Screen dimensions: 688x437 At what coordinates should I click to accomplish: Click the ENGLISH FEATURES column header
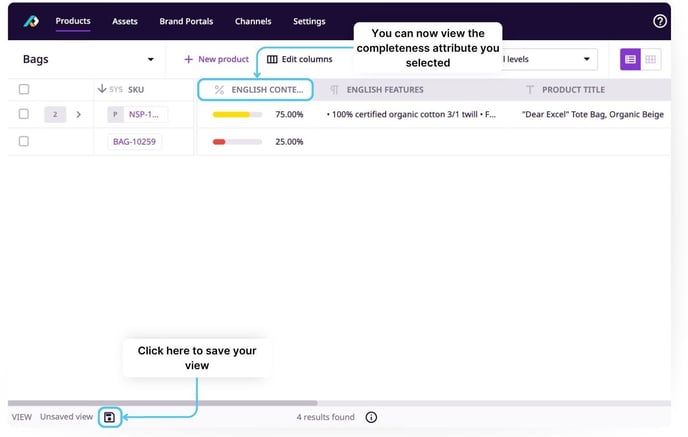tap(385, 90)
